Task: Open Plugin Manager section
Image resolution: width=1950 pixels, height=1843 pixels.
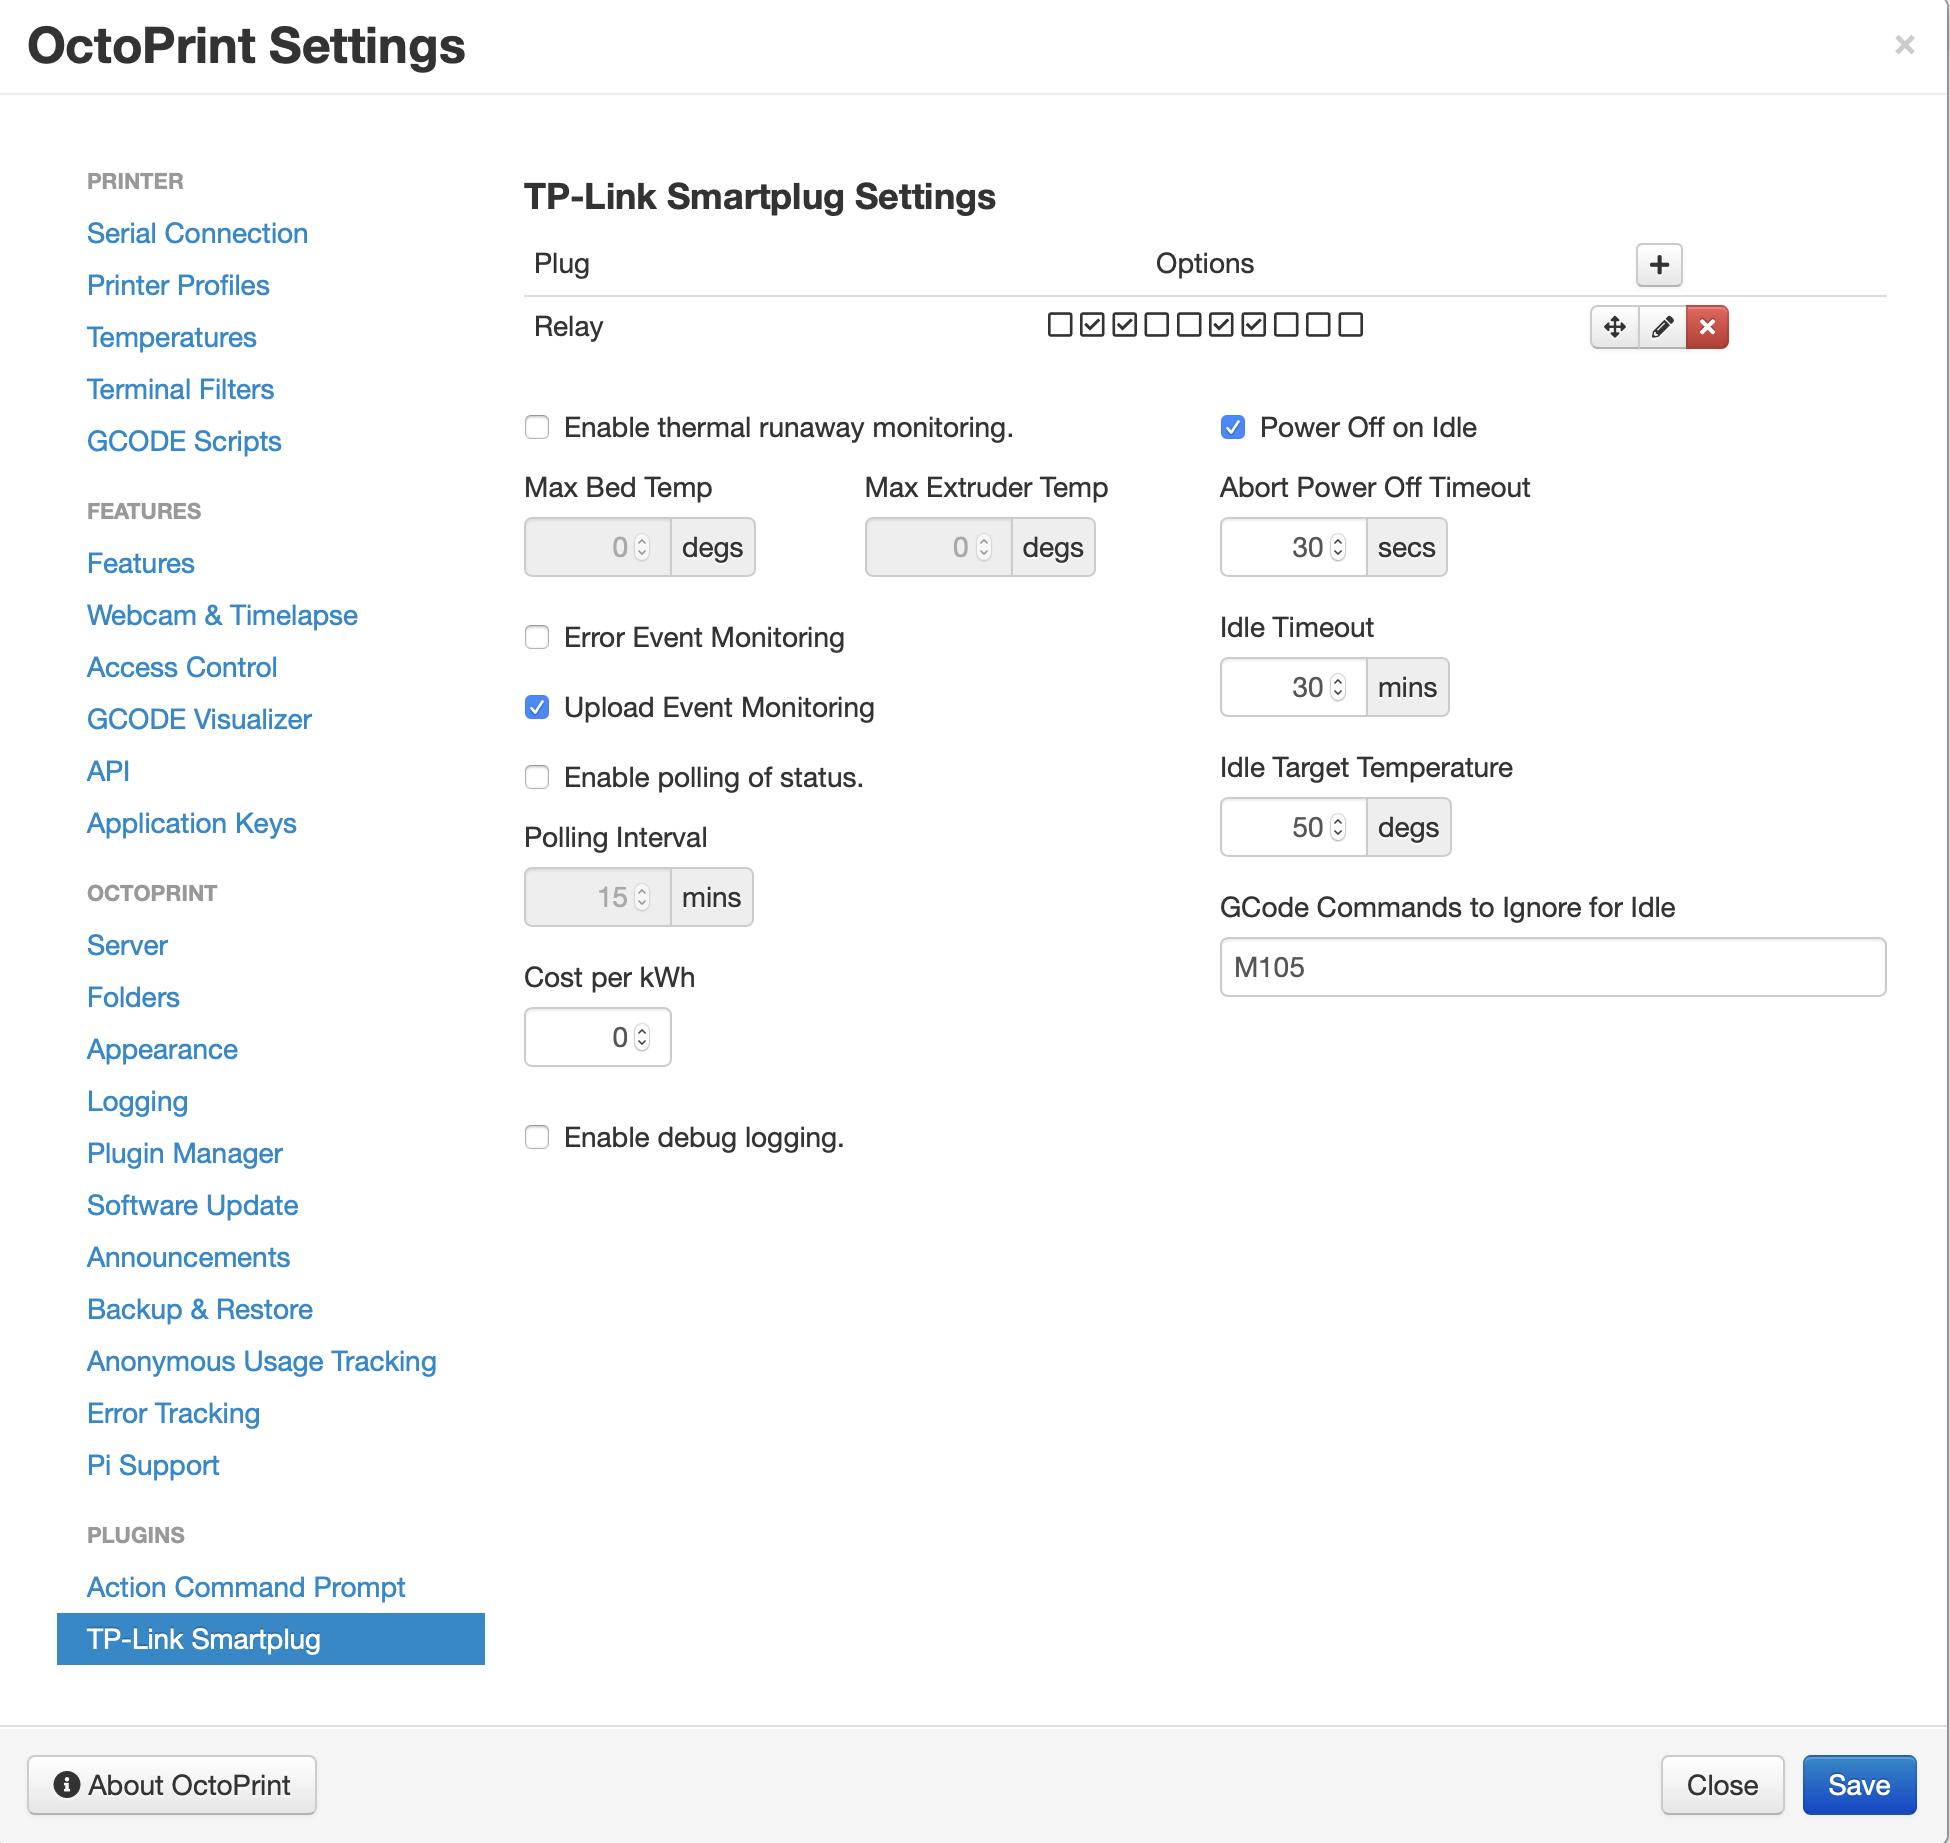Action: click(x=185, y=1154)
